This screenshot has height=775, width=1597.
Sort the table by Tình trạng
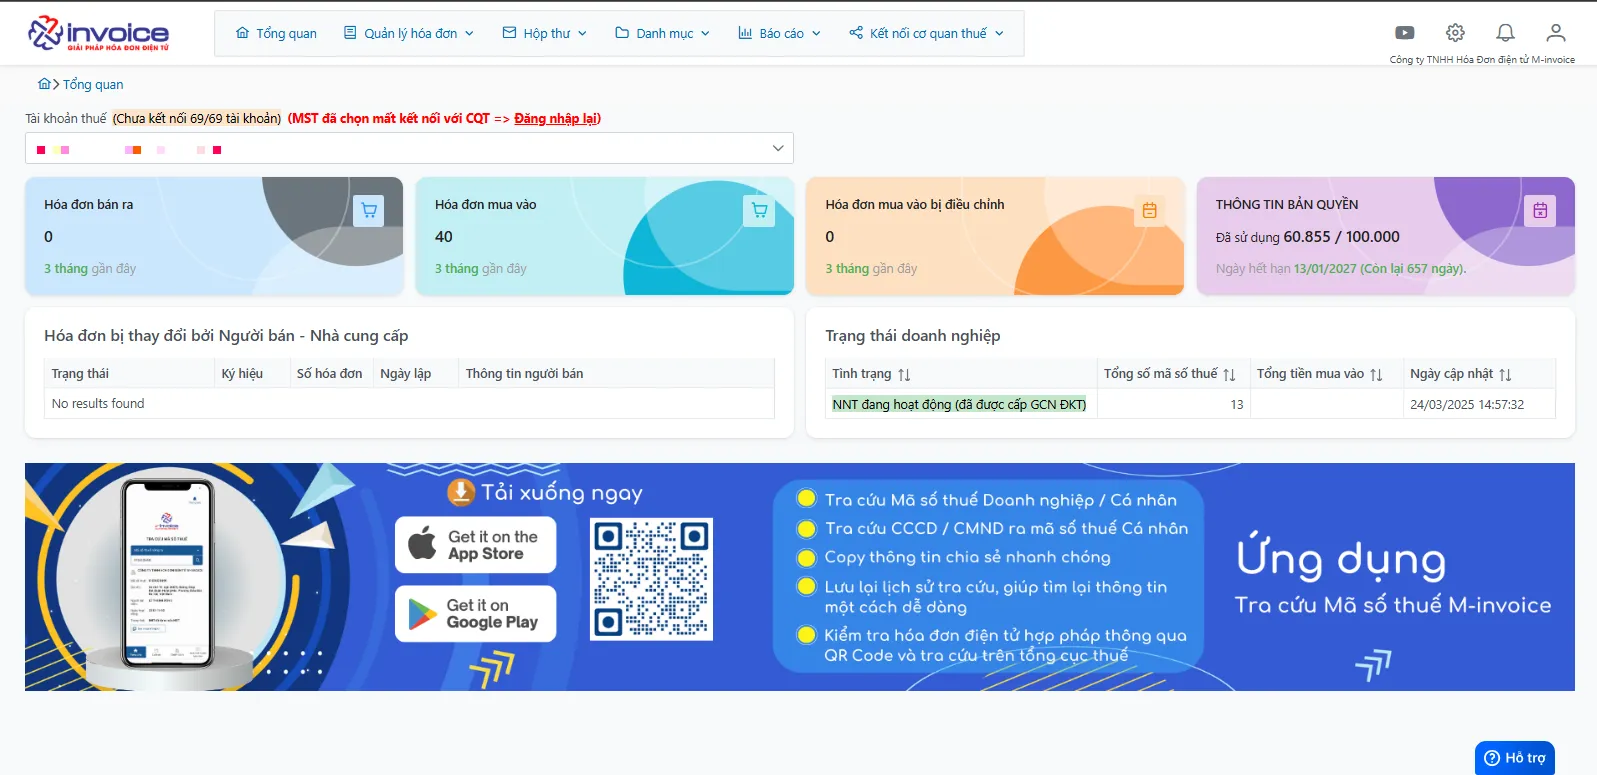(904, 374)
